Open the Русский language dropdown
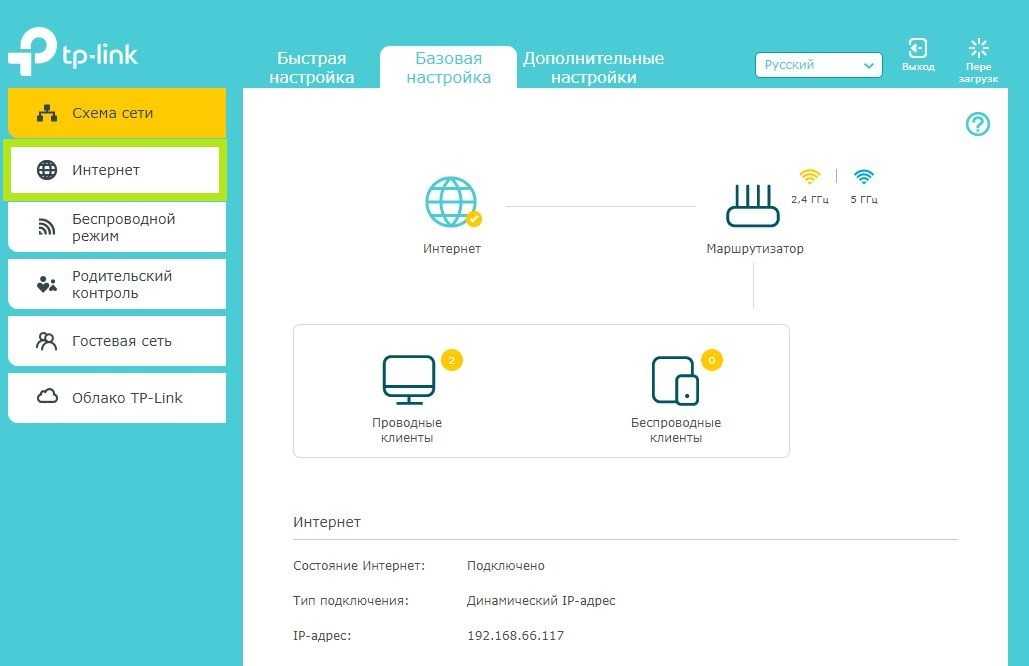1029x666 pixels. [x=818, y=65]
